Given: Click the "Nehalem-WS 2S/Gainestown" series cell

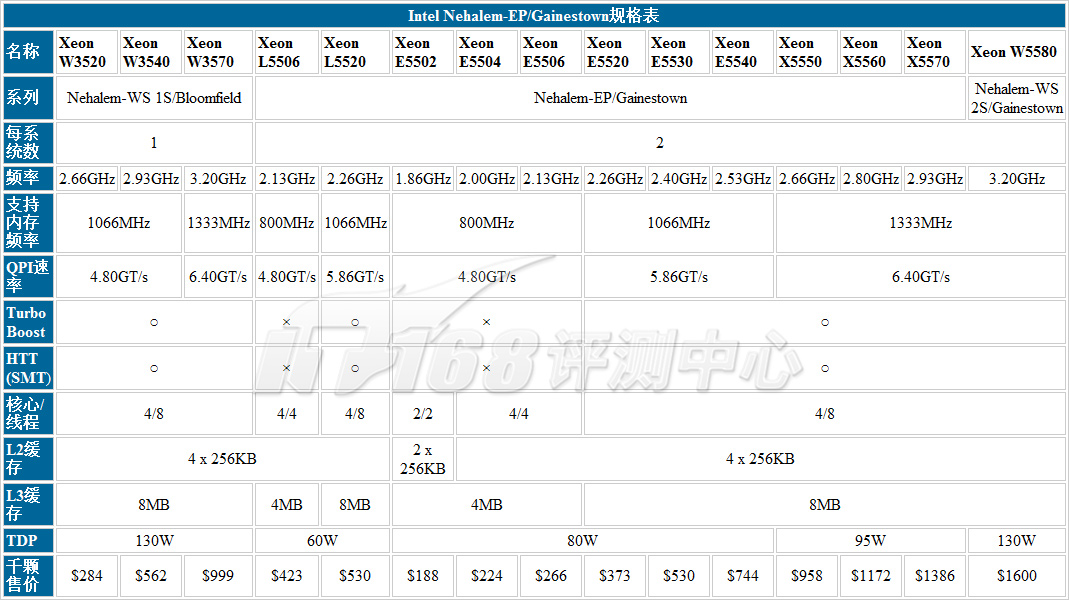Looking at the screenshot, I should (x=1017, y=98).
